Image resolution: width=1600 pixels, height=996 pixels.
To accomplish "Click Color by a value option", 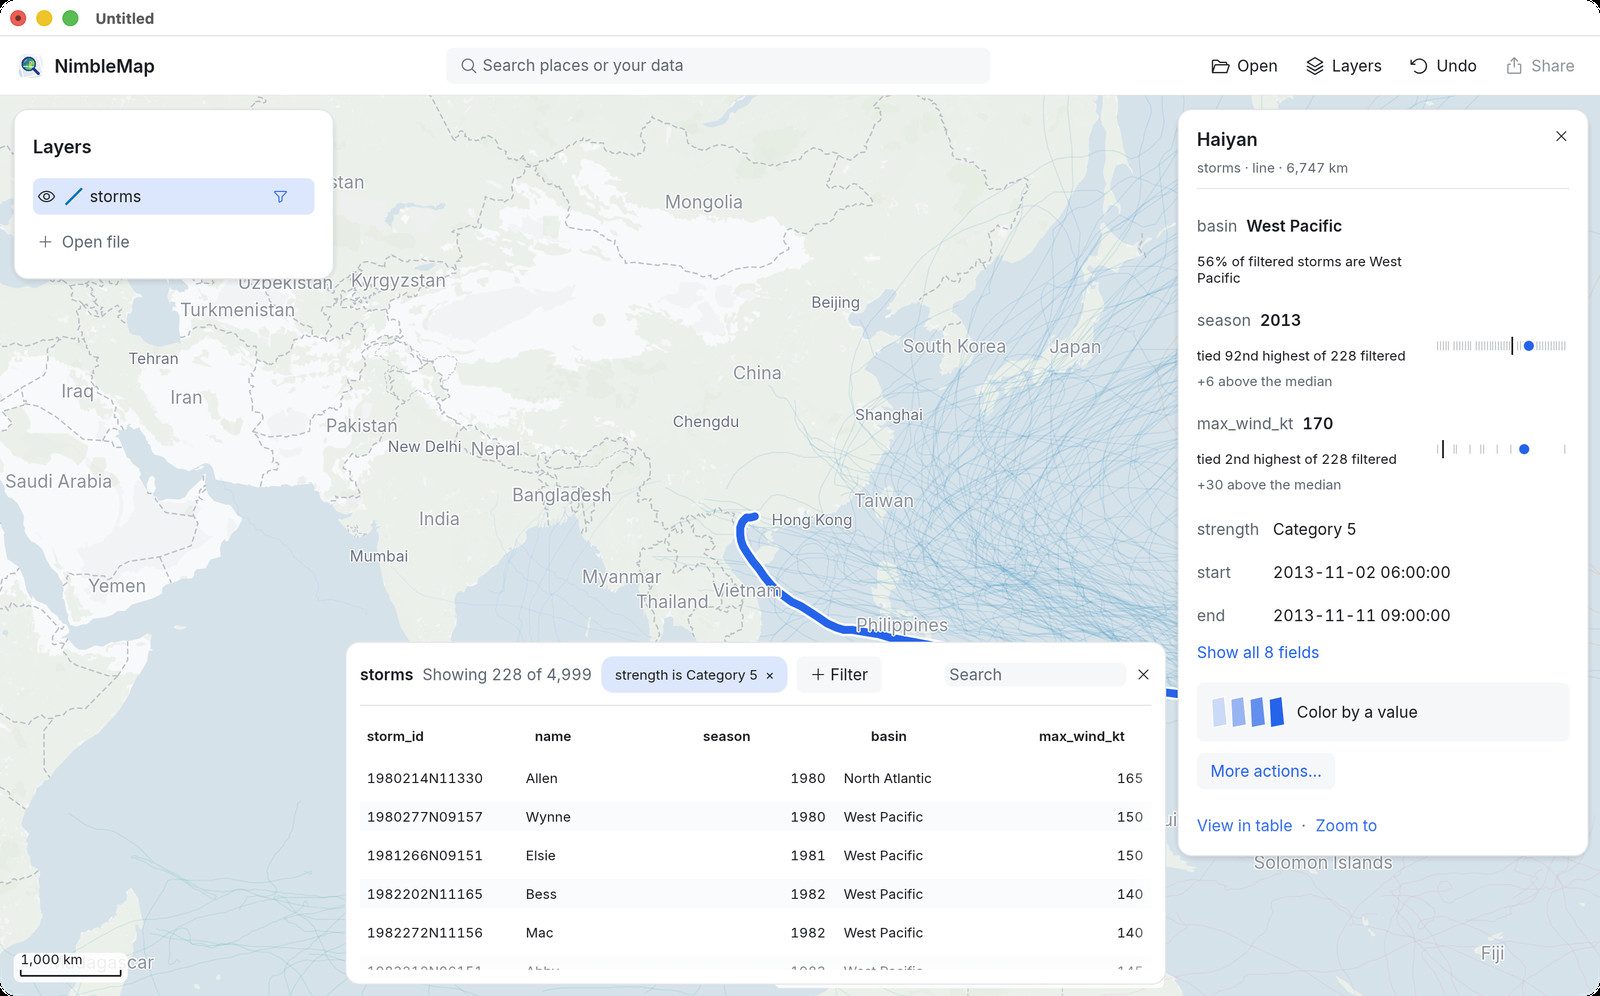I will click(x=1383, y=712).
